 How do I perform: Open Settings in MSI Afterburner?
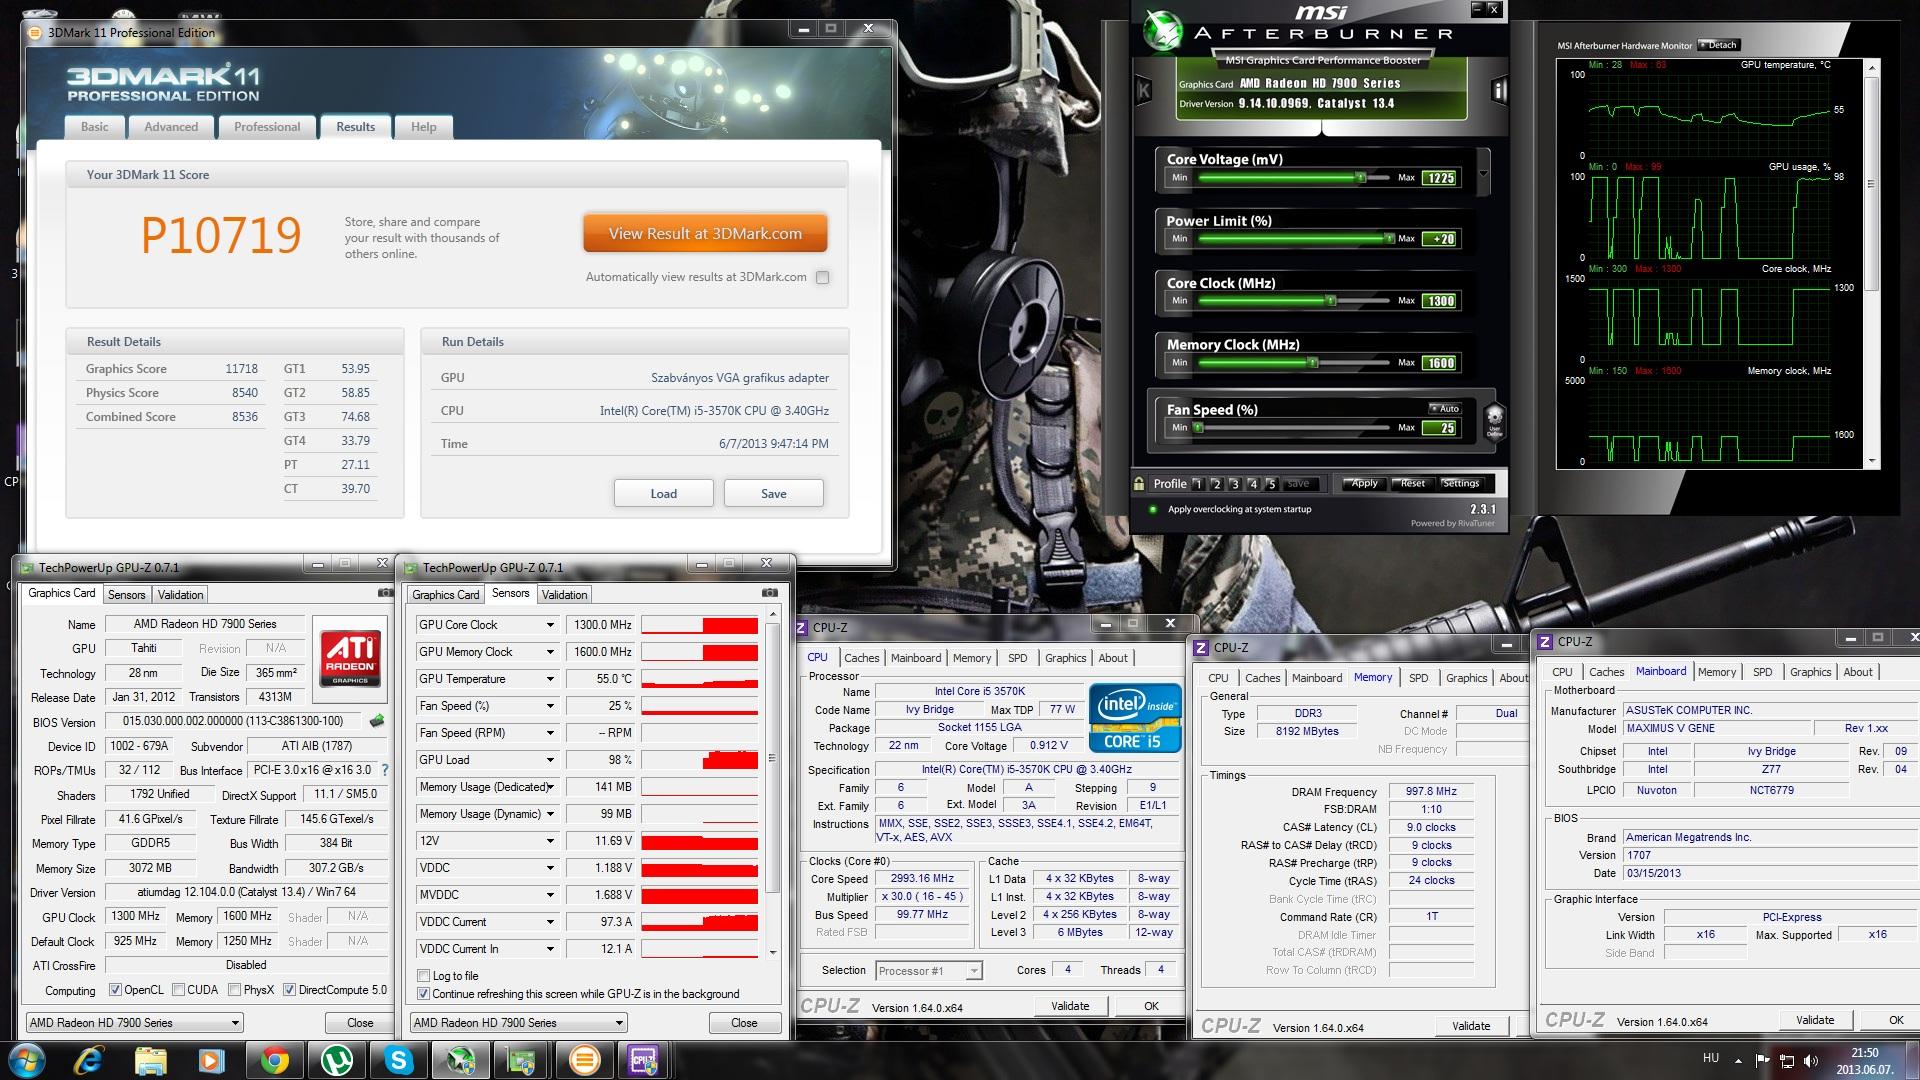pyautogui.click(x=1460, y=484)
